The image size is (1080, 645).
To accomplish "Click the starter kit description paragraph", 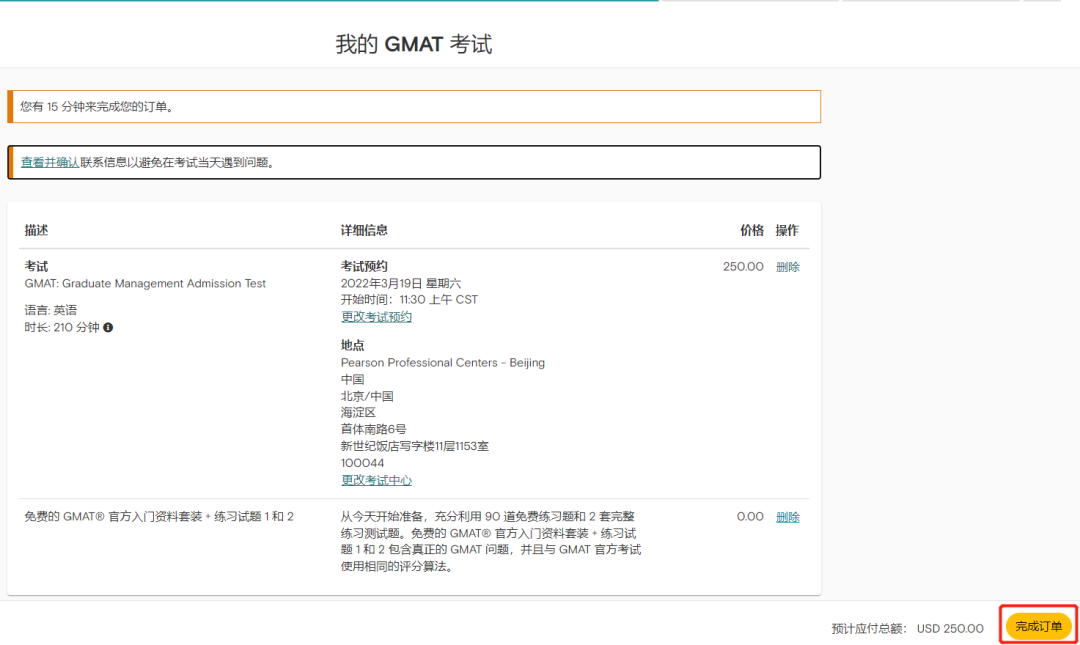I will (x=491, y=542).
